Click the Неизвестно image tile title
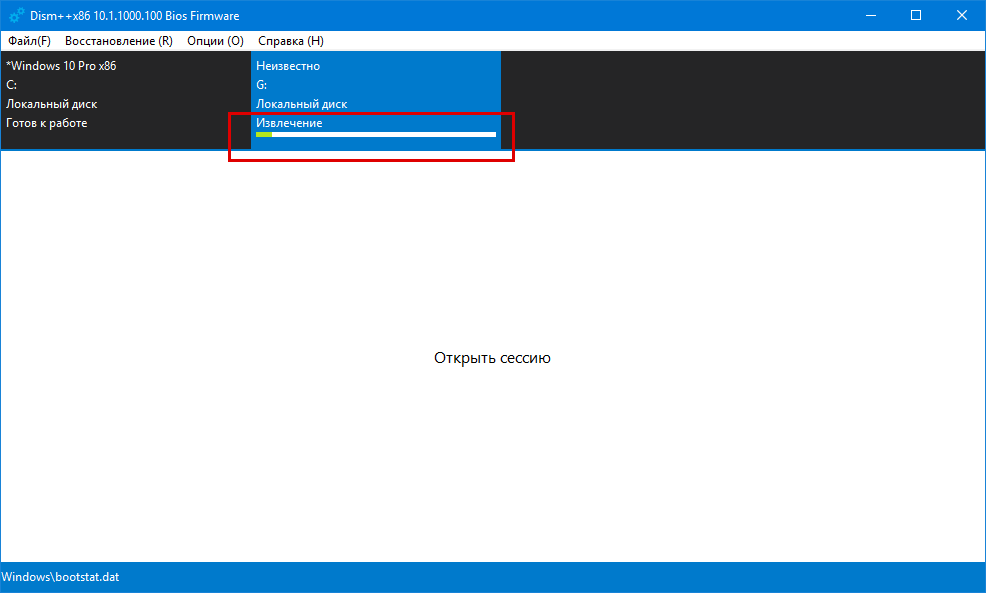 287,66
